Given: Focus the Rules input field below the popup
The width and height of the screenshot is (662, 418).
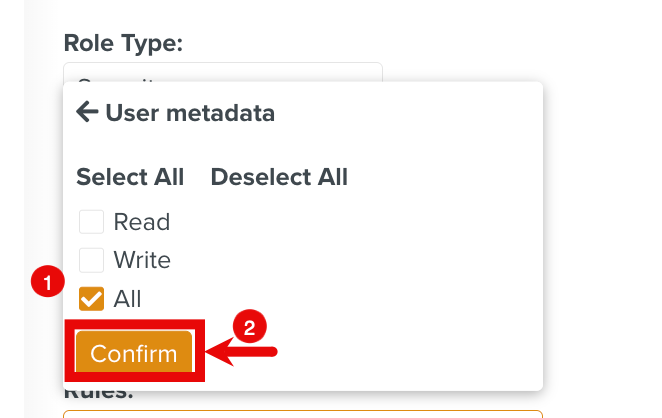Looking at the screenshot, I should click(302, 413).
